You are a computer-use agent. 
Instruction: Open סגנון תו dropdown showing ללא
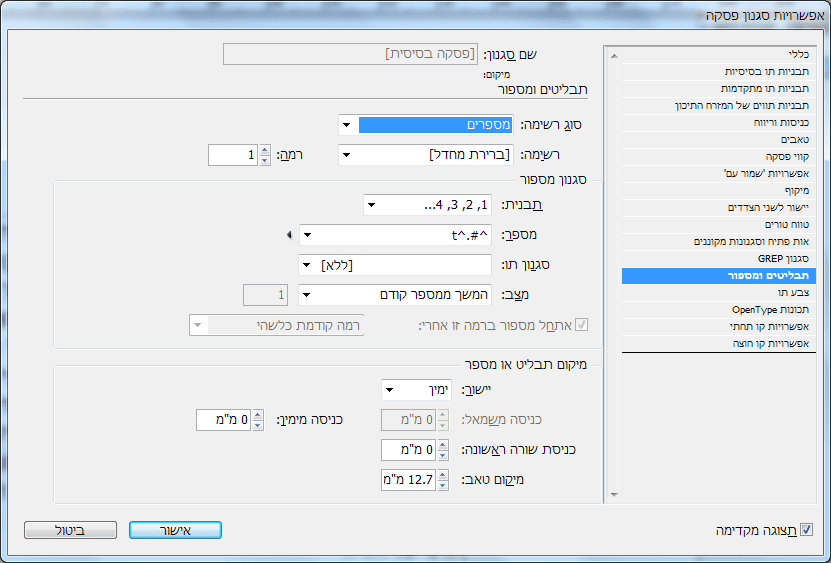click(395, 265)
